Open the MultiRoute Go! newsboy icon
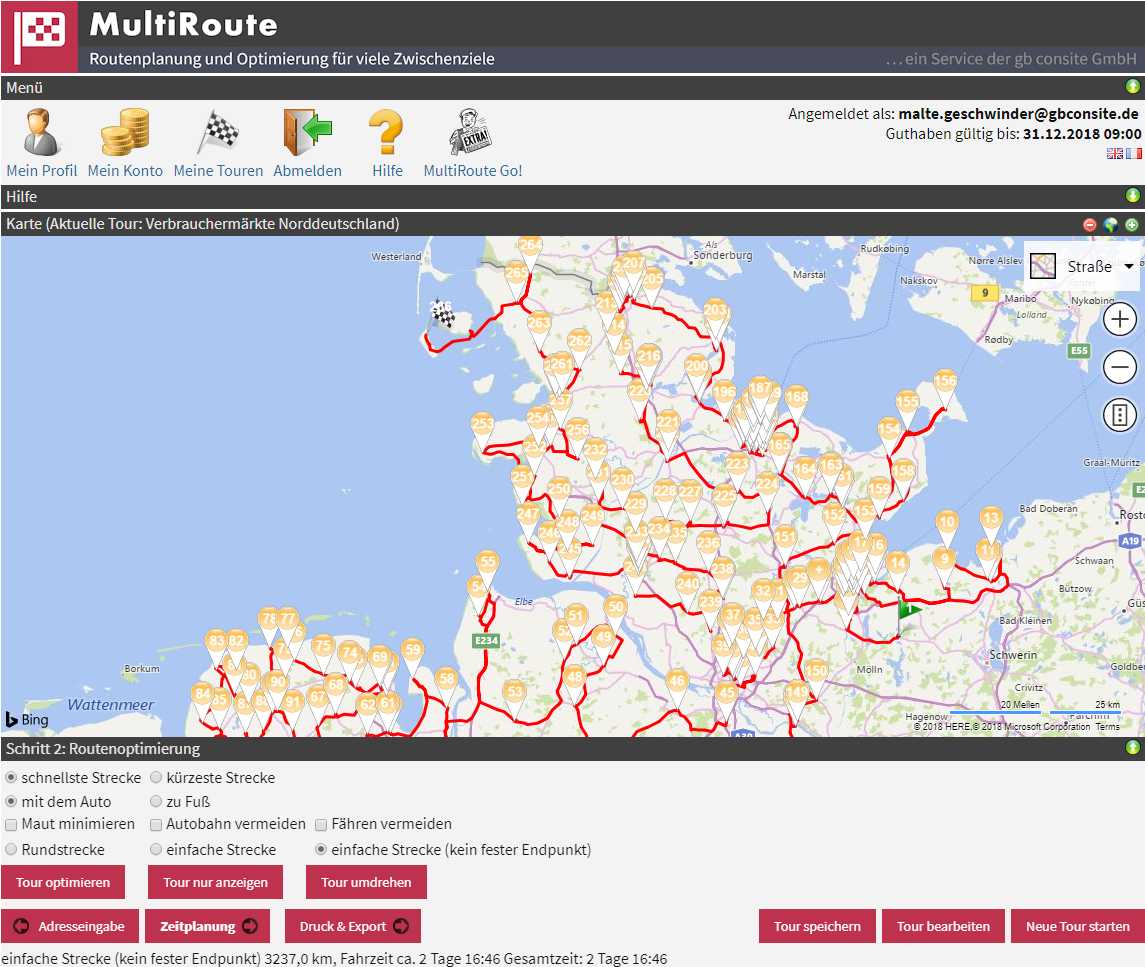This screenshot has width=1145, height=967. pyautogui.click(x=471, y=132)
